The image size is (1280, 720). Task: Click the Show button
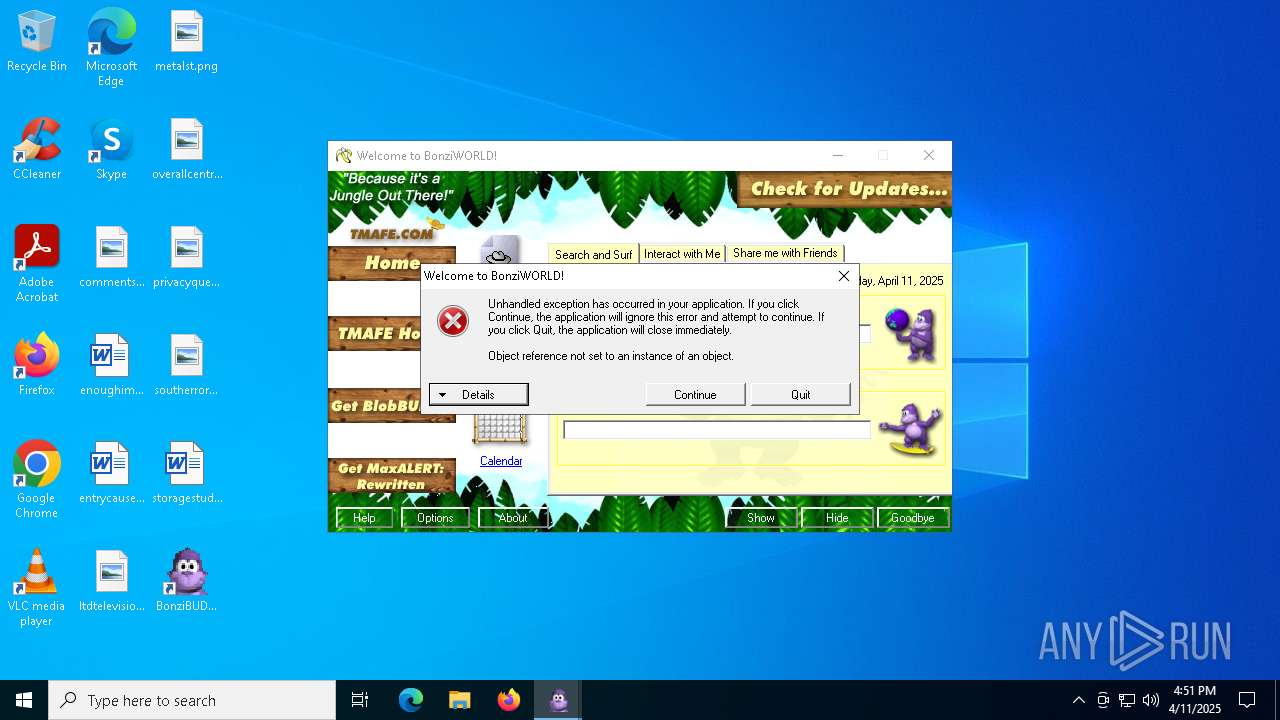(x=761, y=518)
